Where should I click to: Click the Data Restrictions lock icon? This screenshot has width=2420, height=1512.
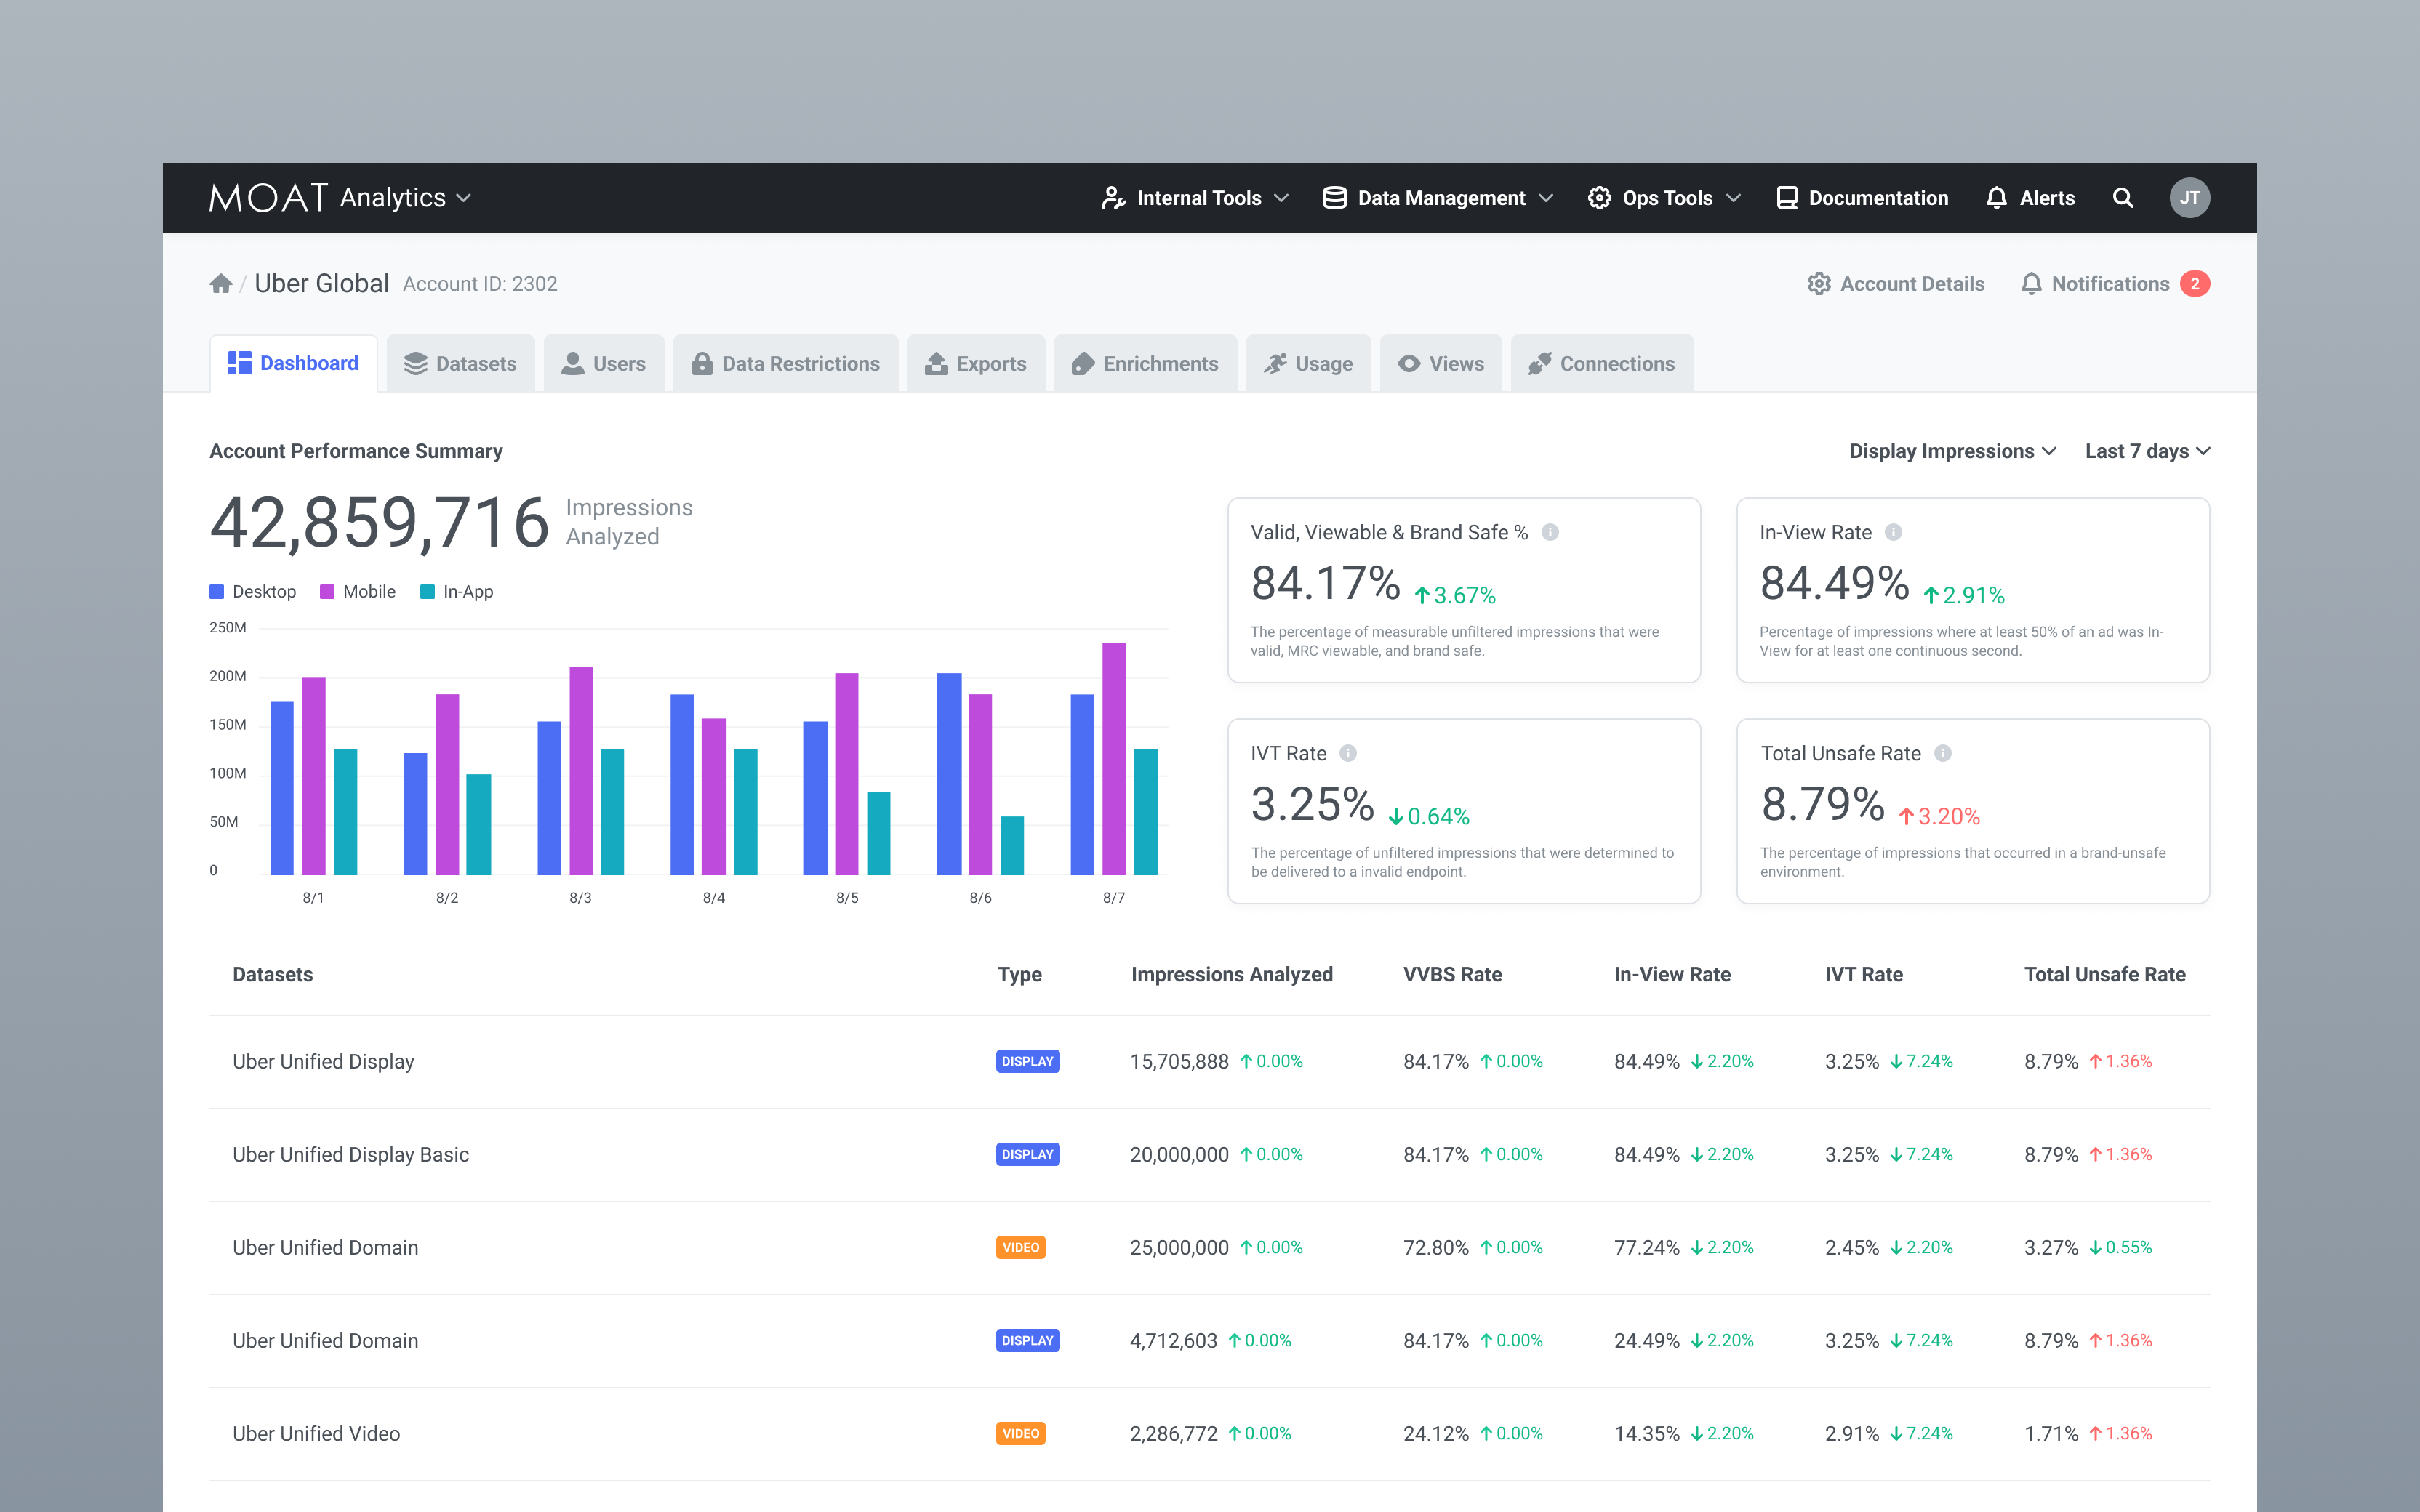(702, 364)
